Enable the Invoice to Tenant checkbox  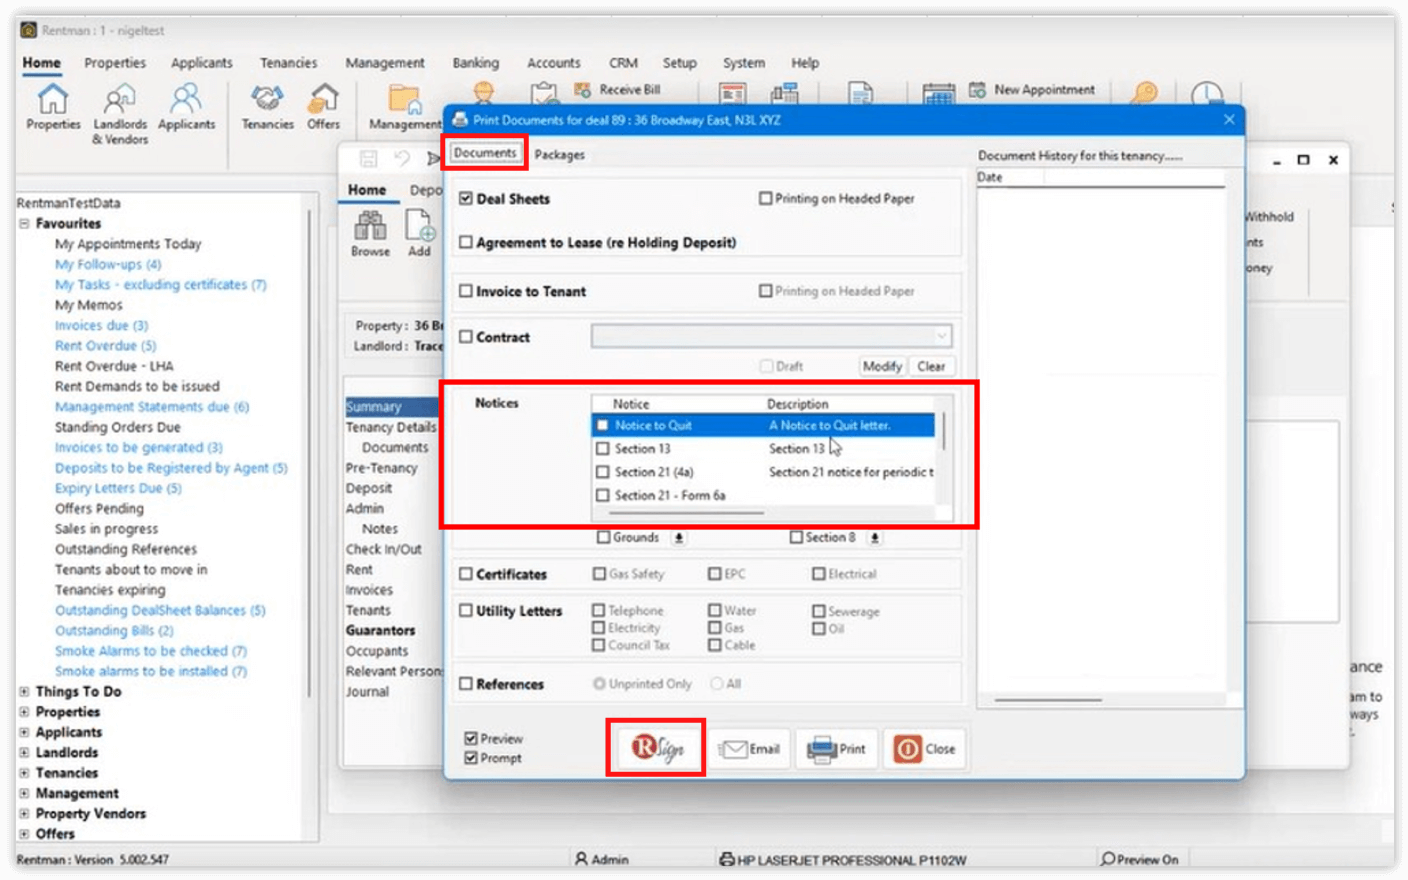coord(466,291)
